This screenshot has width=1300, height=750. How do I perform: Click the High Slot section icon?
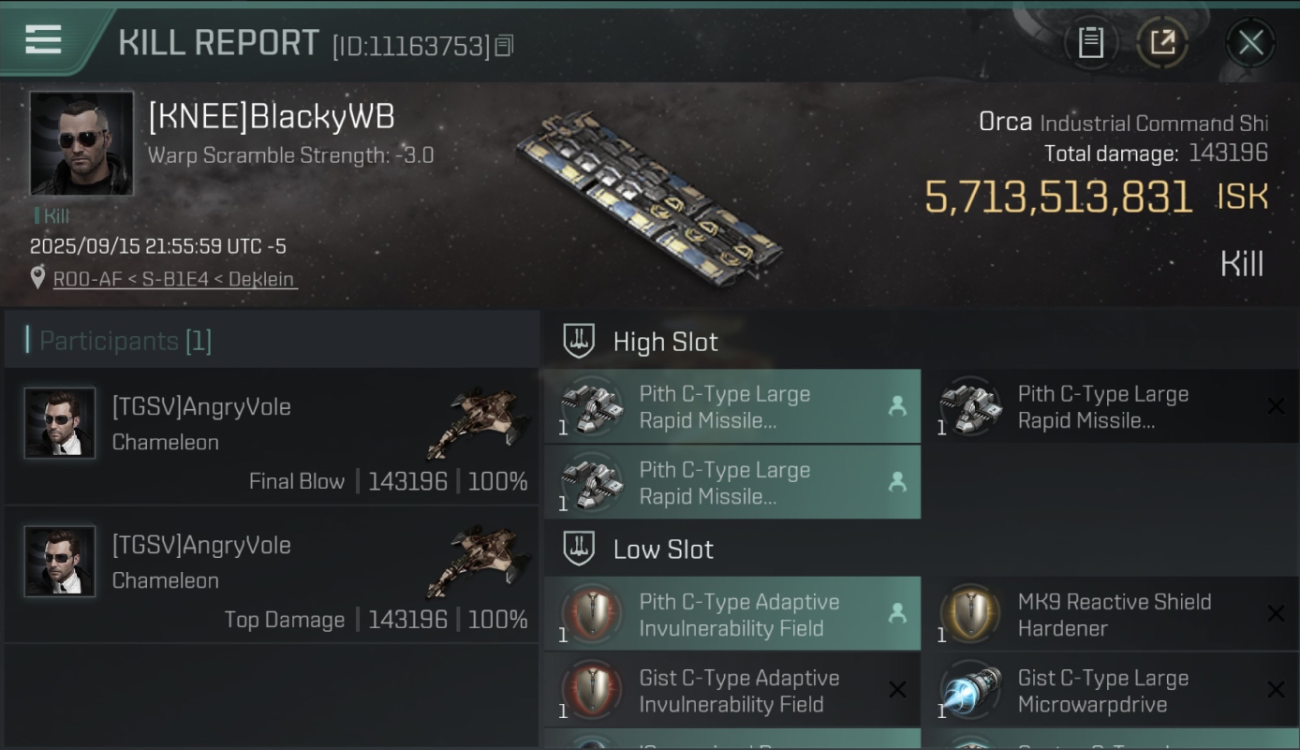point(579,341)
